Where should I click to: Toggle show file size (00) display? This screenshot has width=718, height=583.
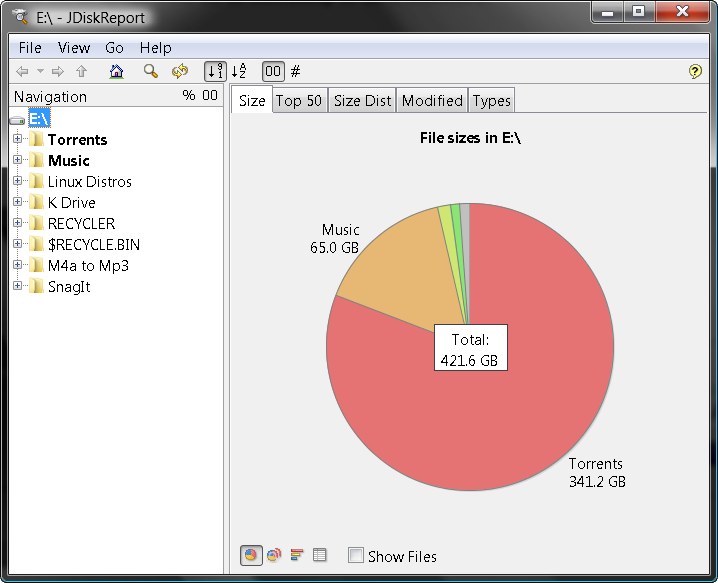click(273, 71)
